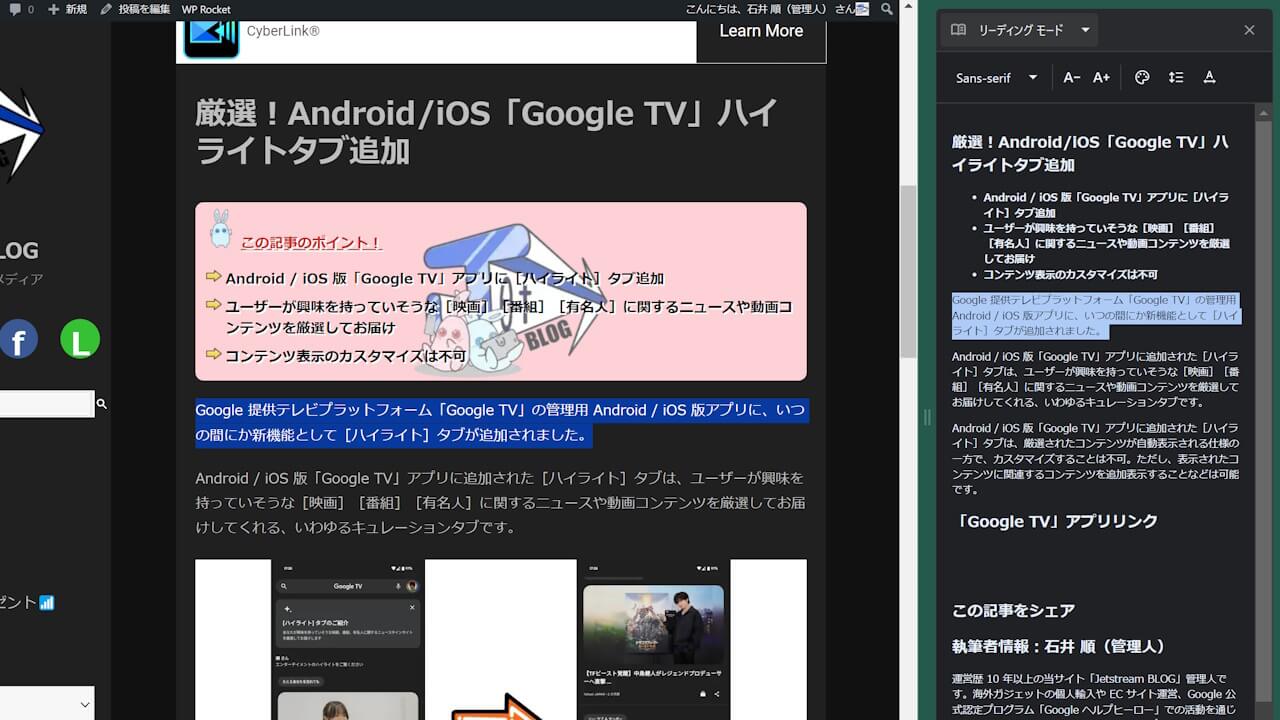Open the 新規 menu in the admin bar

tap(66, 9)
